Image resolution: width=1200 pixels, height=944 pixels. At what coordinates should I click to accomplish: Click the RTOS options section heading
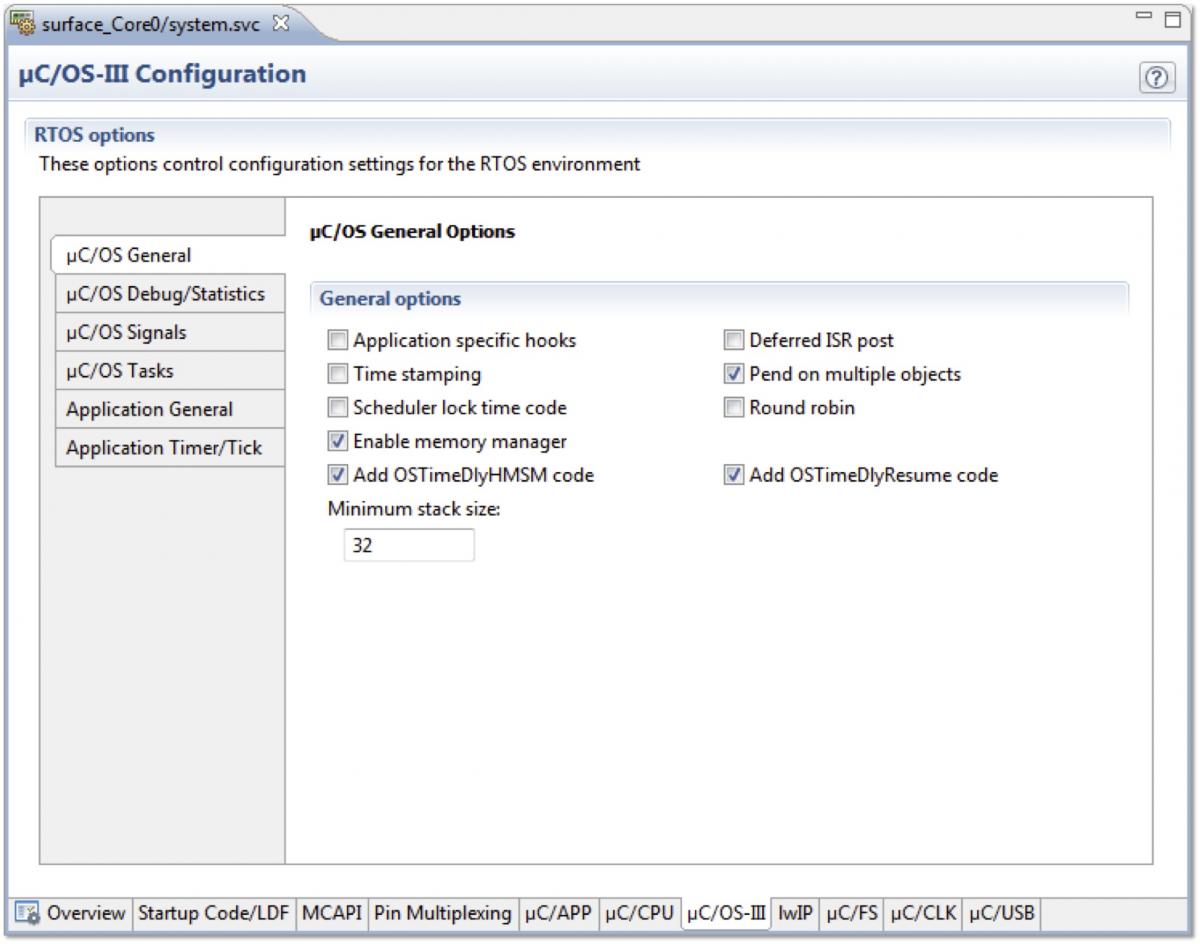tap(95, 135)
